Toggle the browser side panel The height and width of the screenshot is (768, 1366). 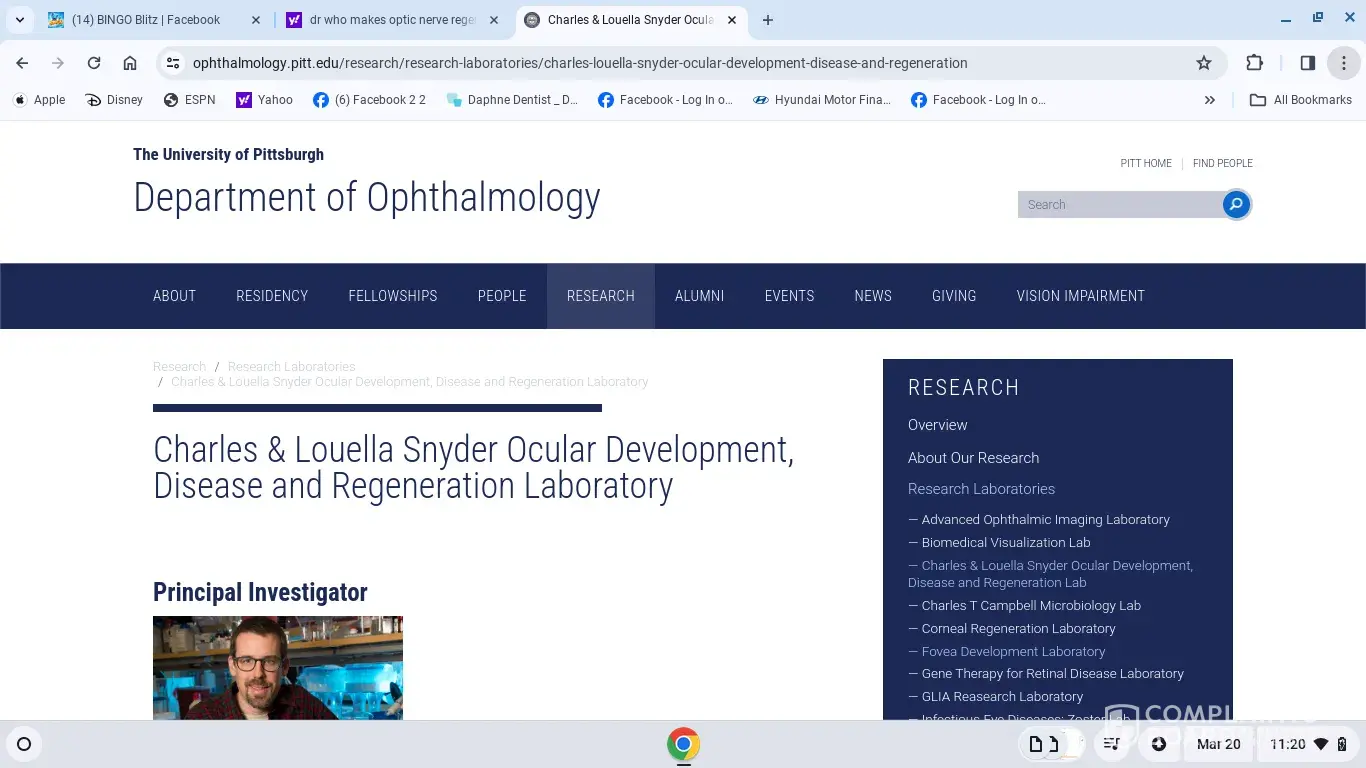click(1307, 63)
